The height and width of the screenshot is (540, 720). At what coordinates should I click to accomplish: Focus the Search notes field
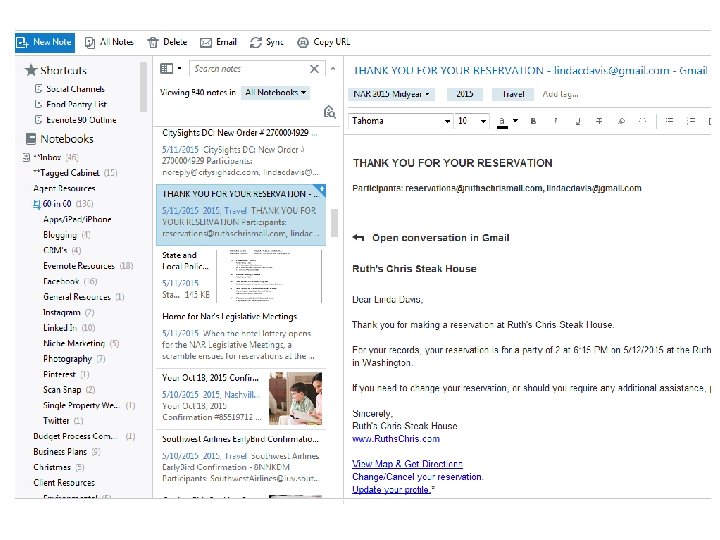coord(248,69)
